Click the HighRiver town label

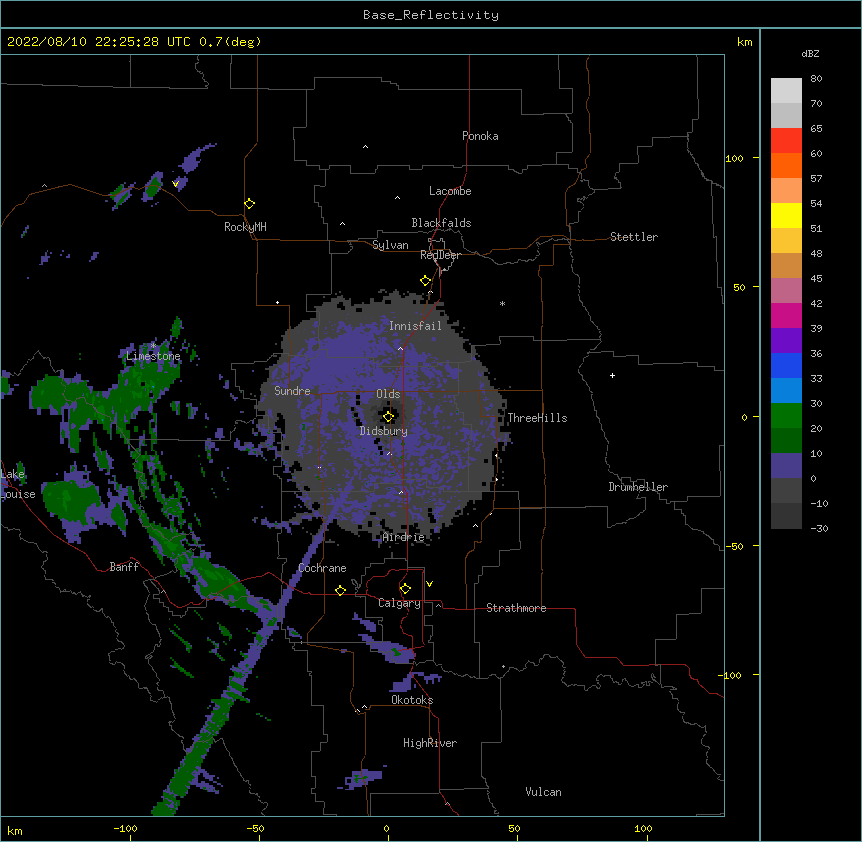click(x=430, y=743)
